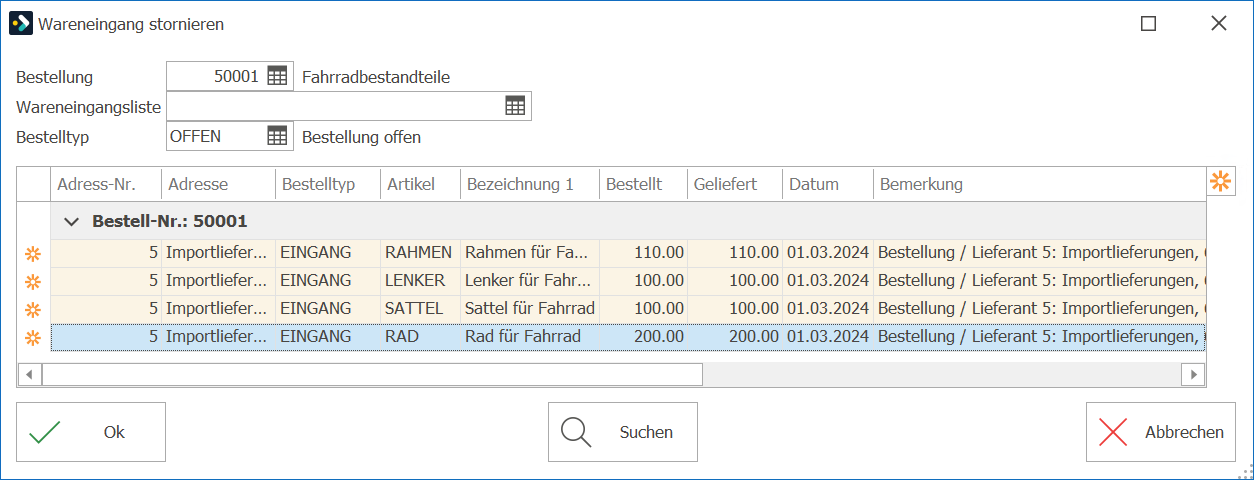Click the Importliefer... cell in the SATTEL row

219,309
